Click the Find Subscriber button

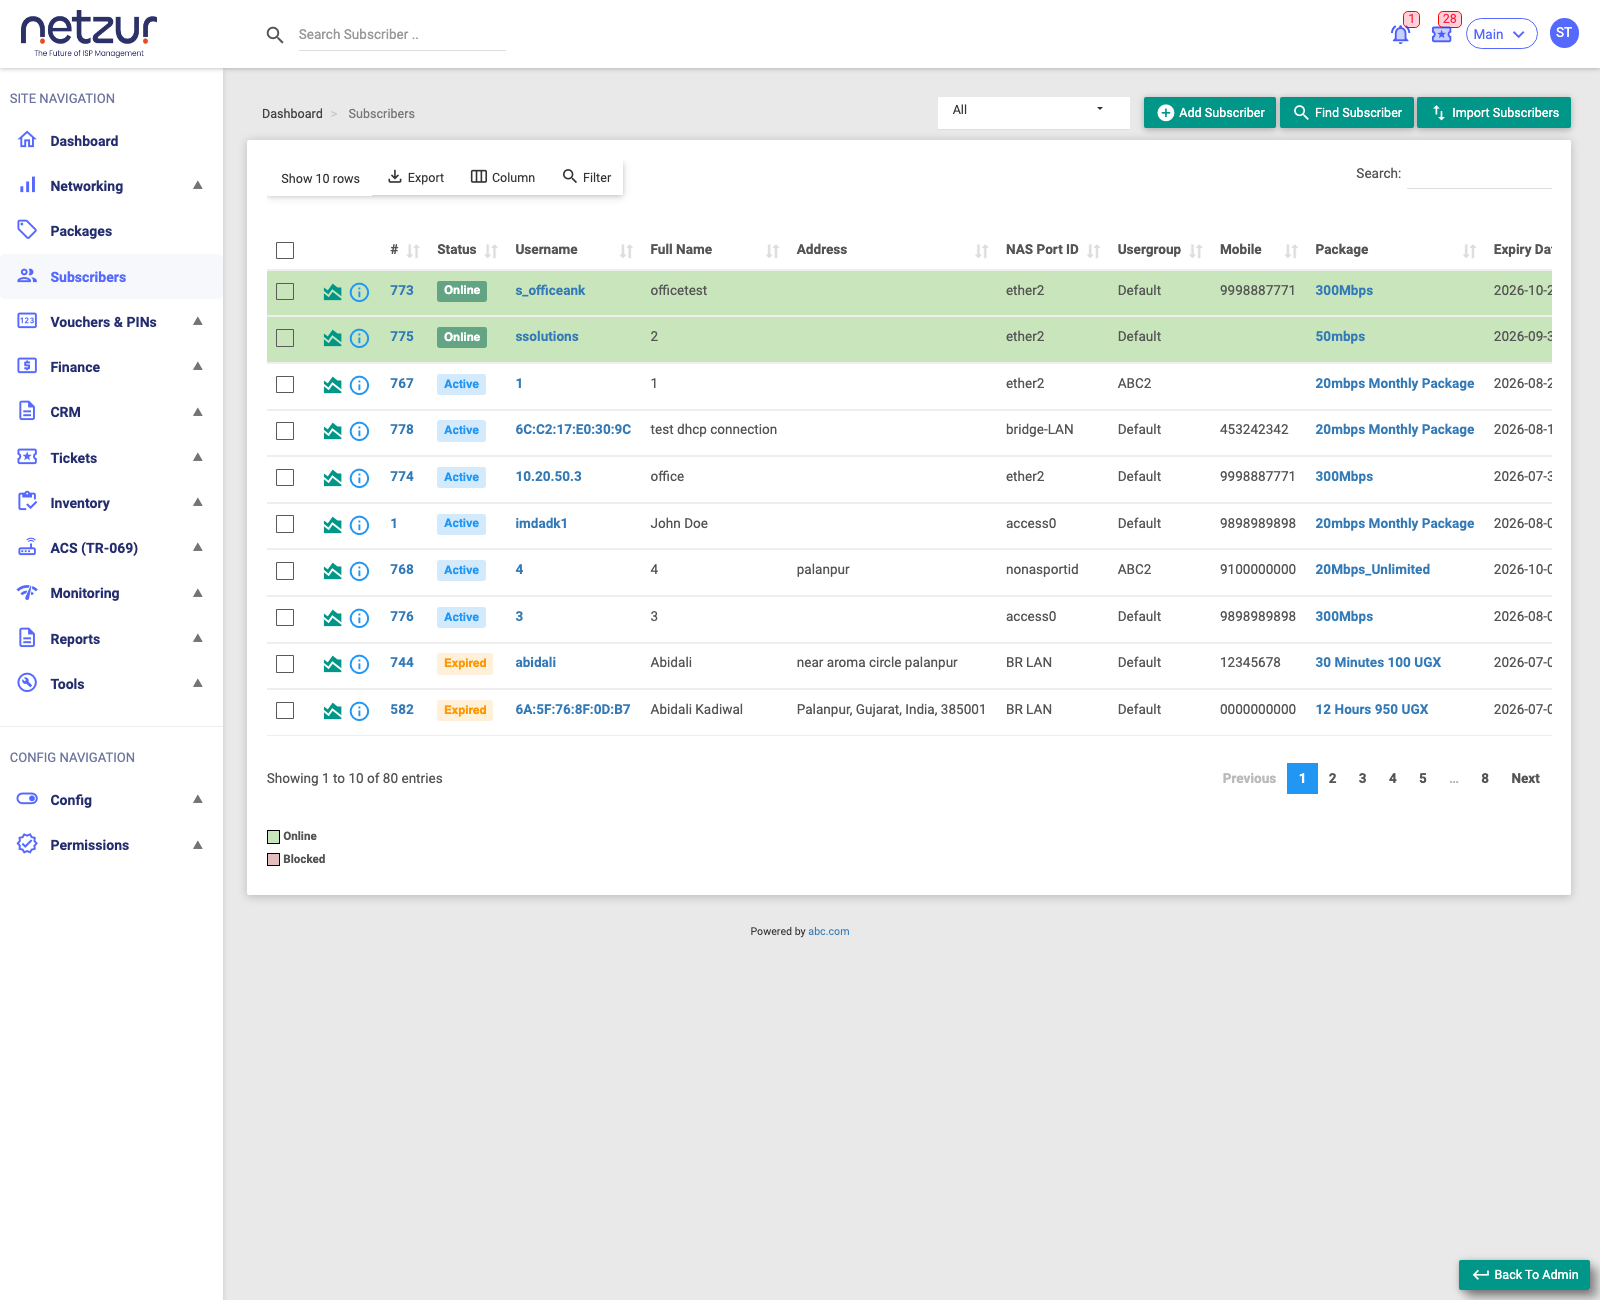(x=1347, y=113)
